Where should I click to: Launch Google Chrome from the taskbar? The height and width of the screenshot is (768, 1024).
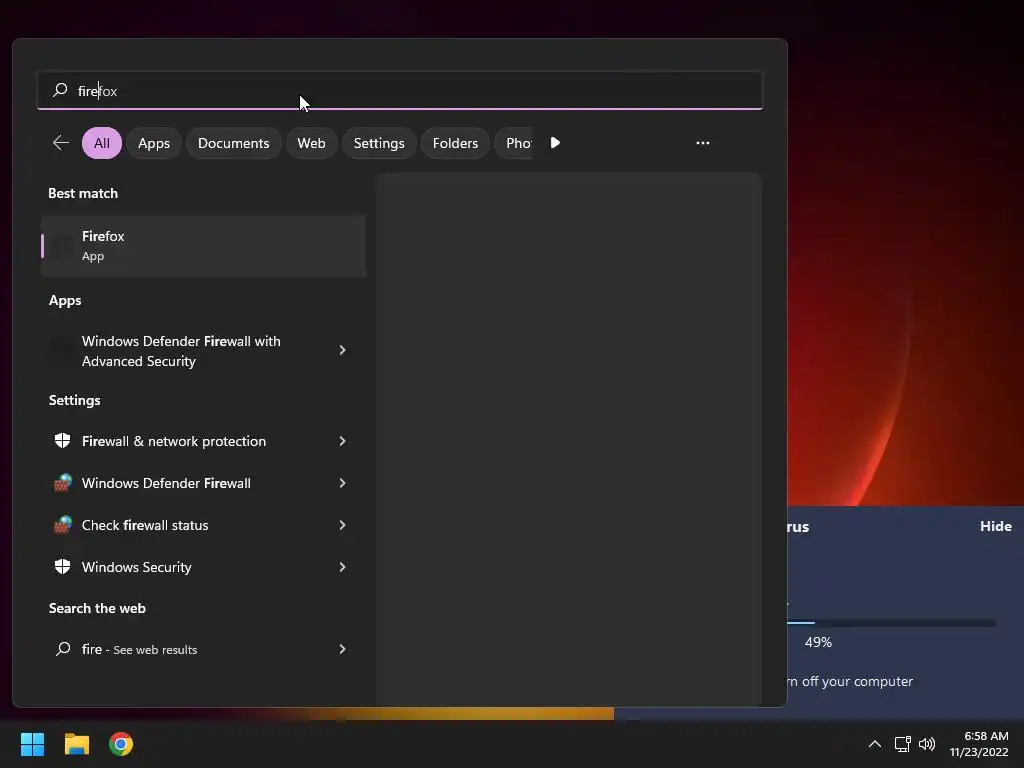121,744
